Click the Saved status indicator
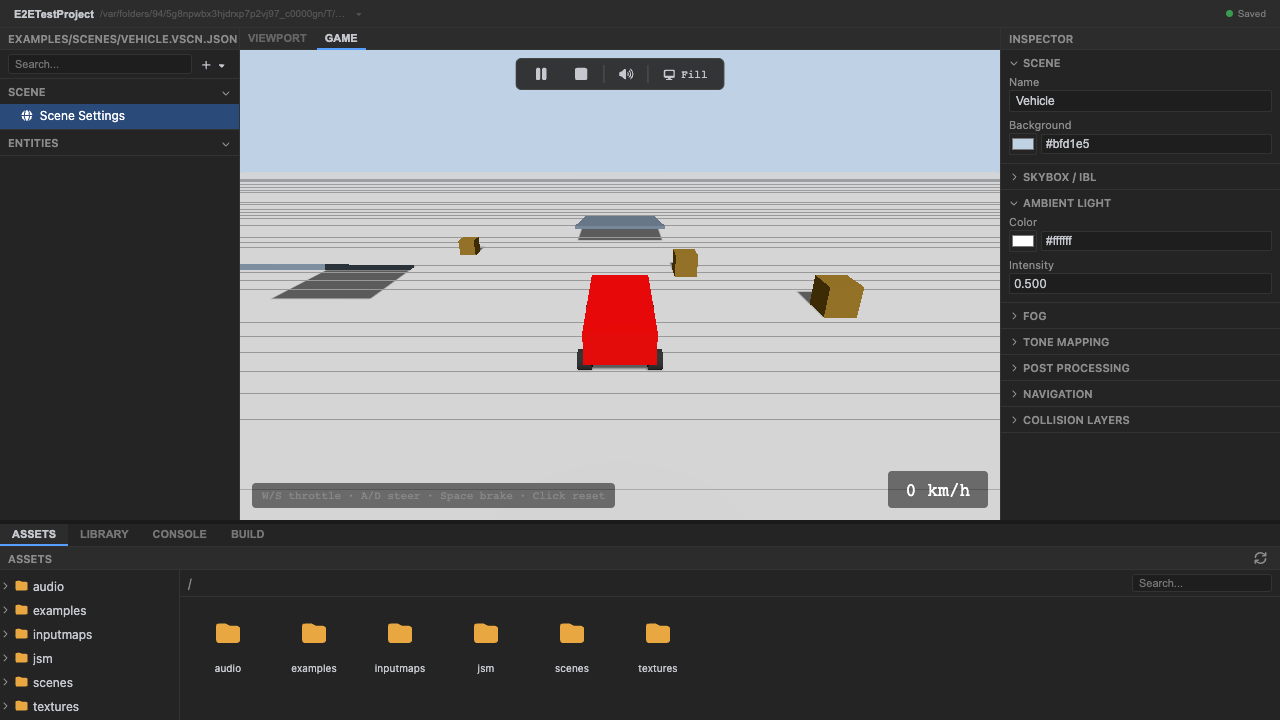Image resolution: width=1280 pixels, height=720 pixels. pos(1246,14)
